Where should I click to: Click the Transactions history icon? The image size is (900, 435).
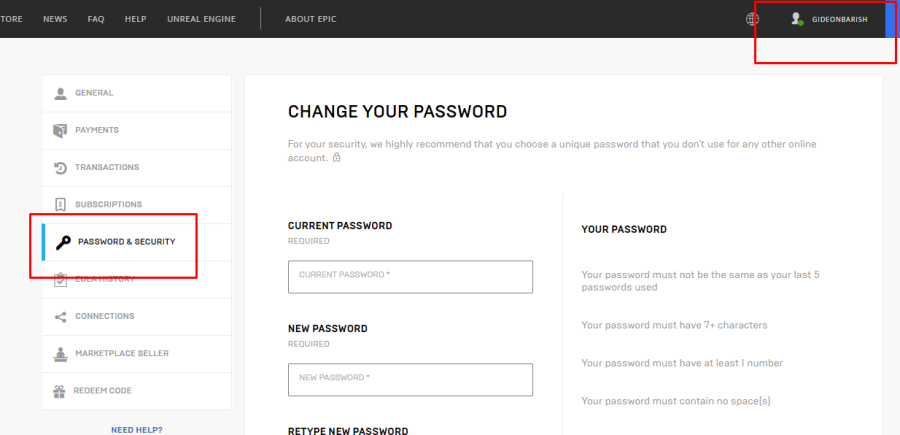(60, 167)
